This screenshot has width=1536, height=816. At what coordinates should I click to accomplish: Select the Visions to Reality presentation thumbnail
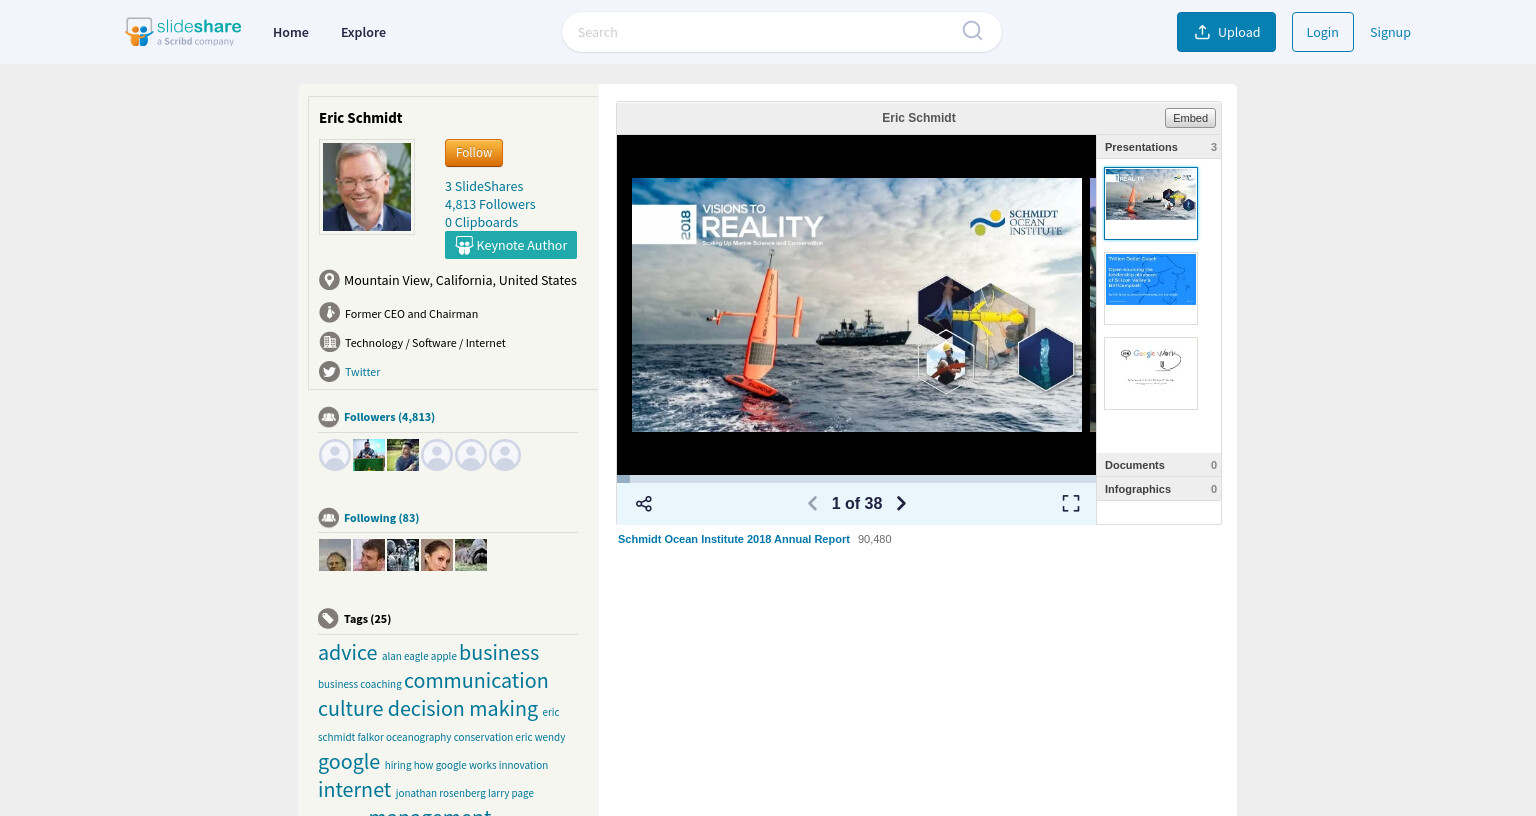[x=1151, y=203]
